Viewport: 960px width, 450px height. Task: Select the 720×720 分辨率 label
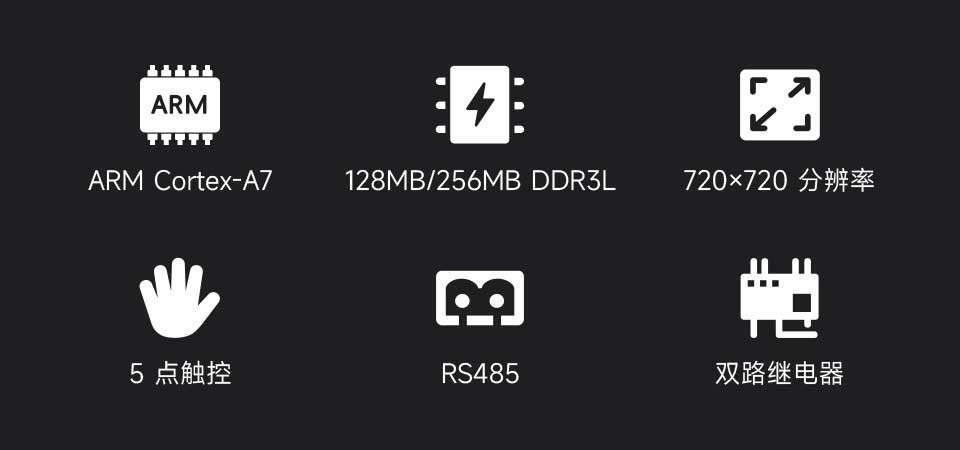(779, 181)
